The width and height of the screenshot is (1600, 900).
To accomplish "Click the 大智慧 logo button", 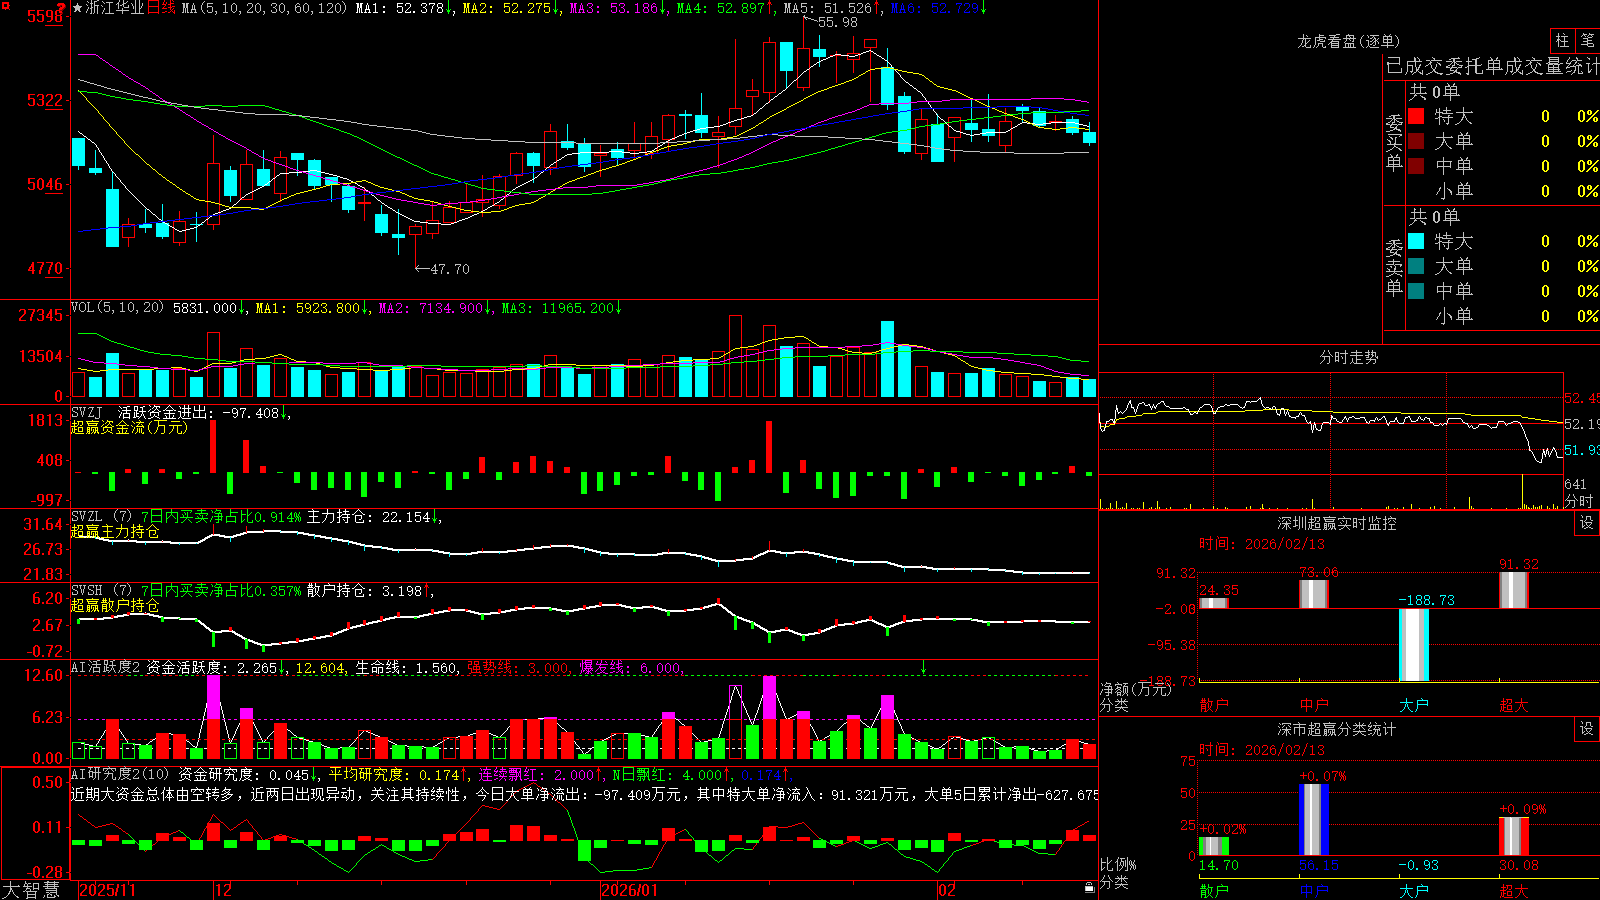I will tap(31, 889).
